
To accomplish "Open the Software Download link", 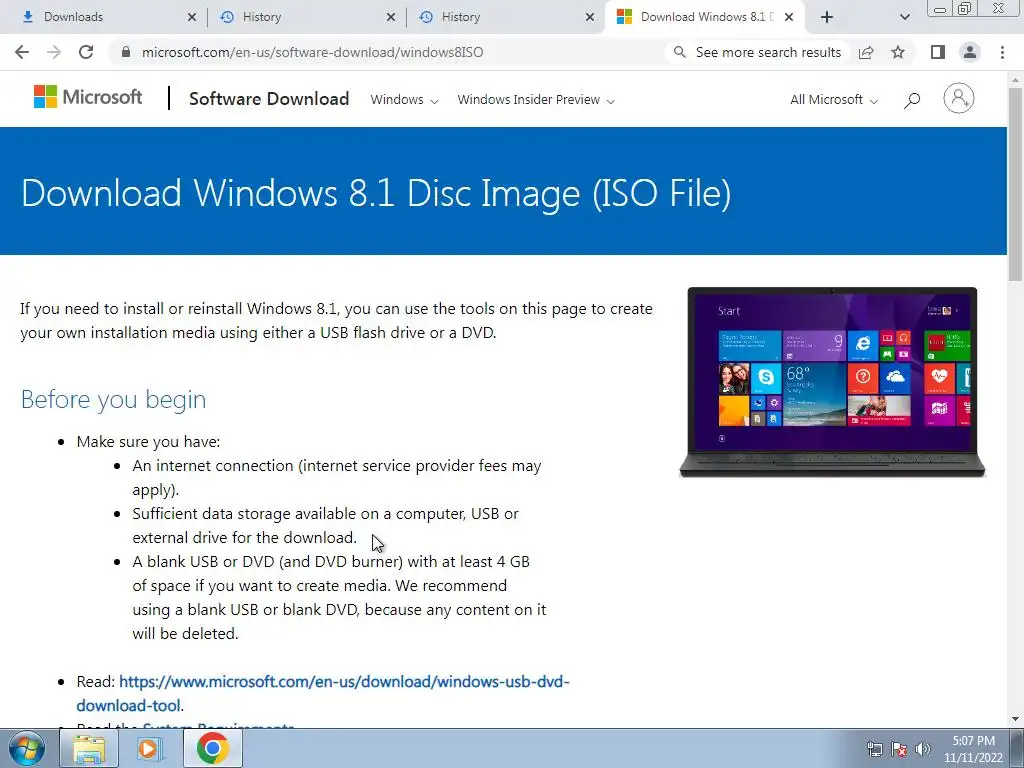I will 269,99.
